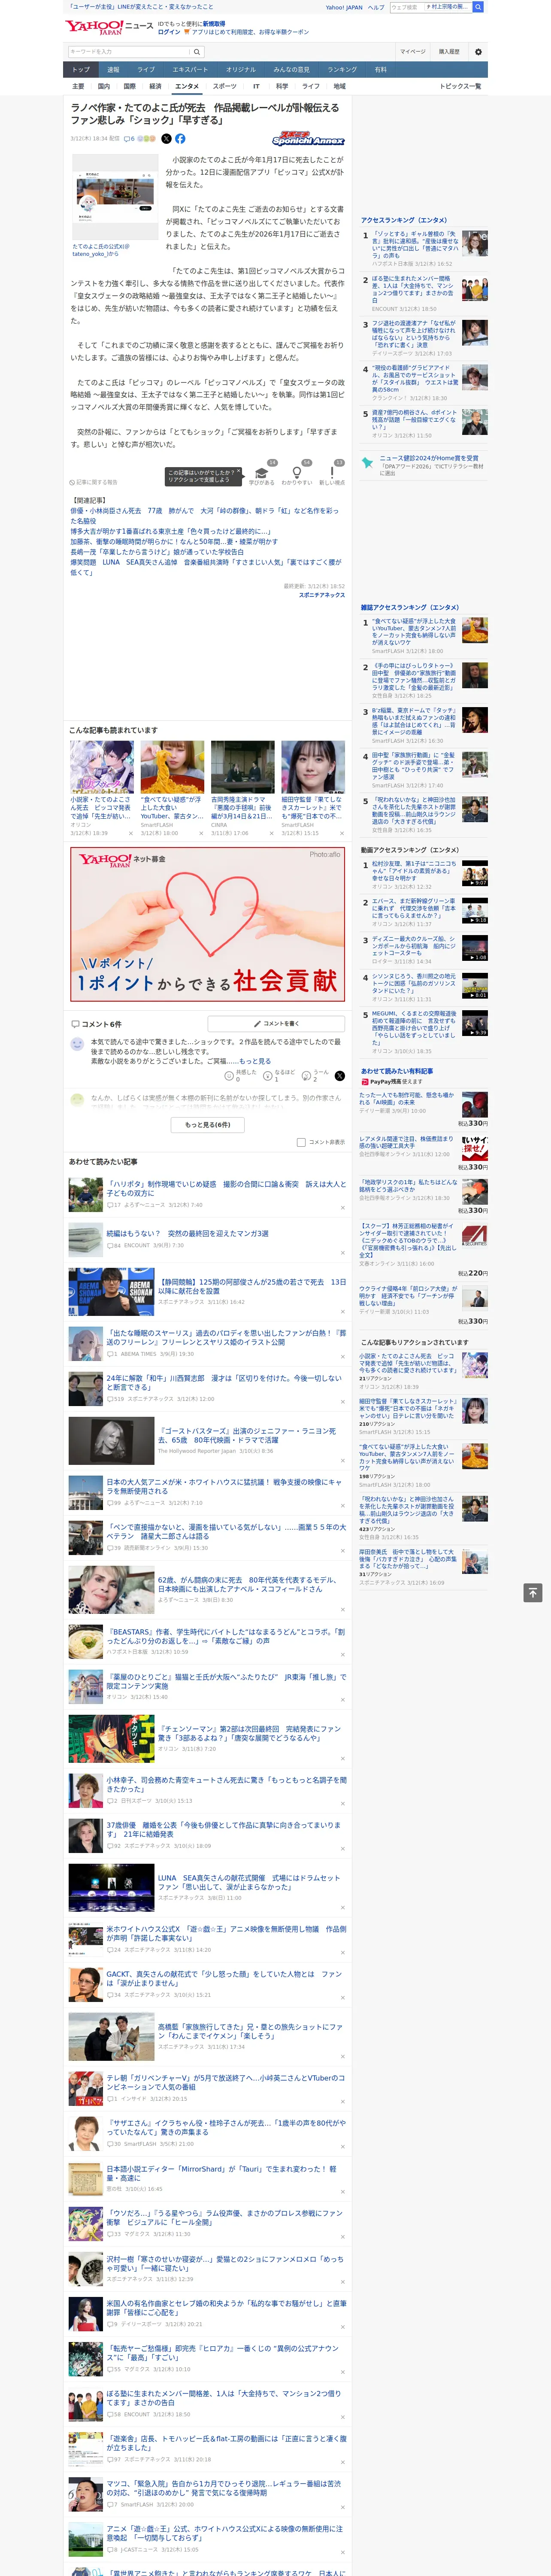Screen dimensions: 551x2576
Task: Select the スポーツ category
Action: click(x=225, y=86)
